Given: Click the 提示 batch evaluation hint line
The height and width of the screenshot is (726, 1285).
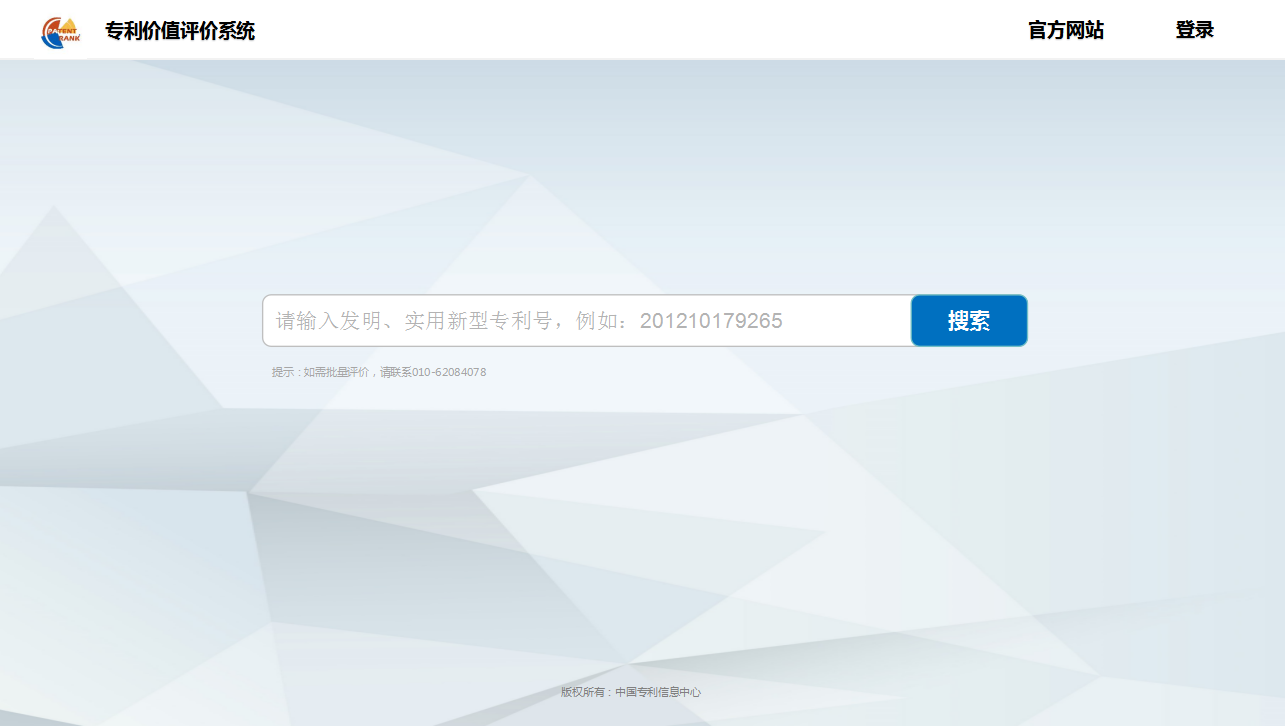Looking at the screenshot, I should [379, 372].
